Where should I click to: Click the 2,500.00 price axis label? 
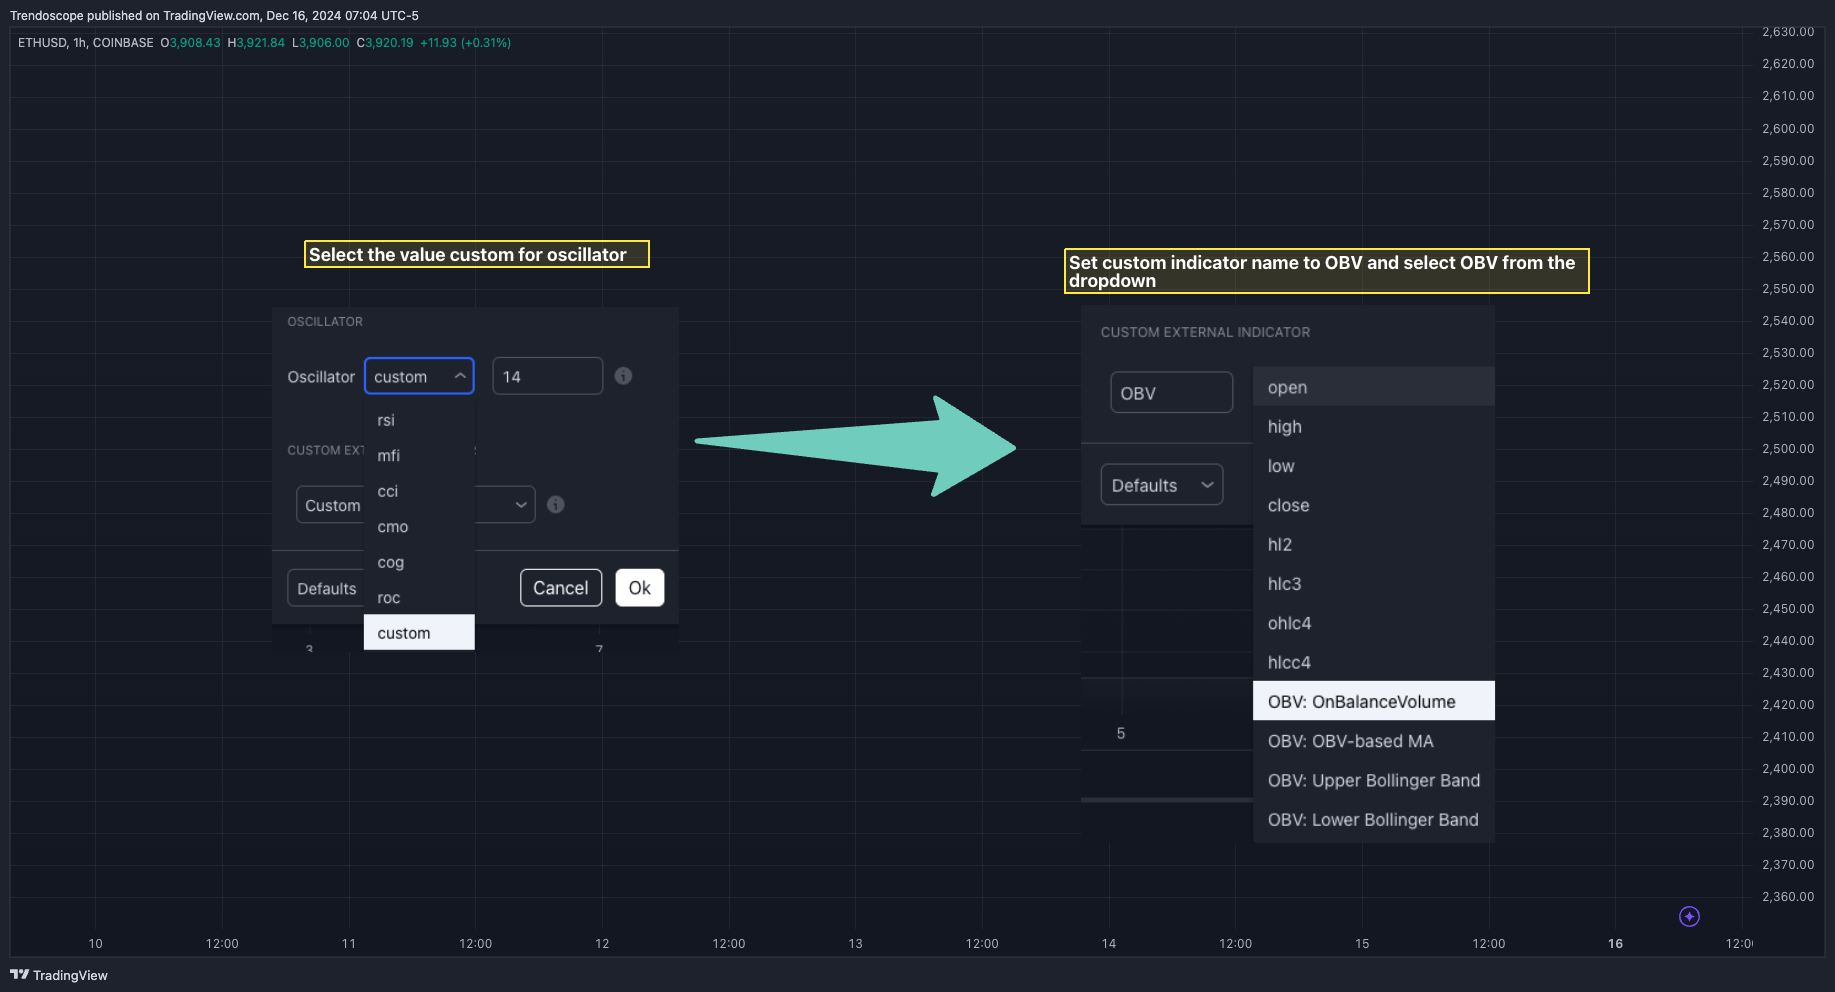(1788, 448)
